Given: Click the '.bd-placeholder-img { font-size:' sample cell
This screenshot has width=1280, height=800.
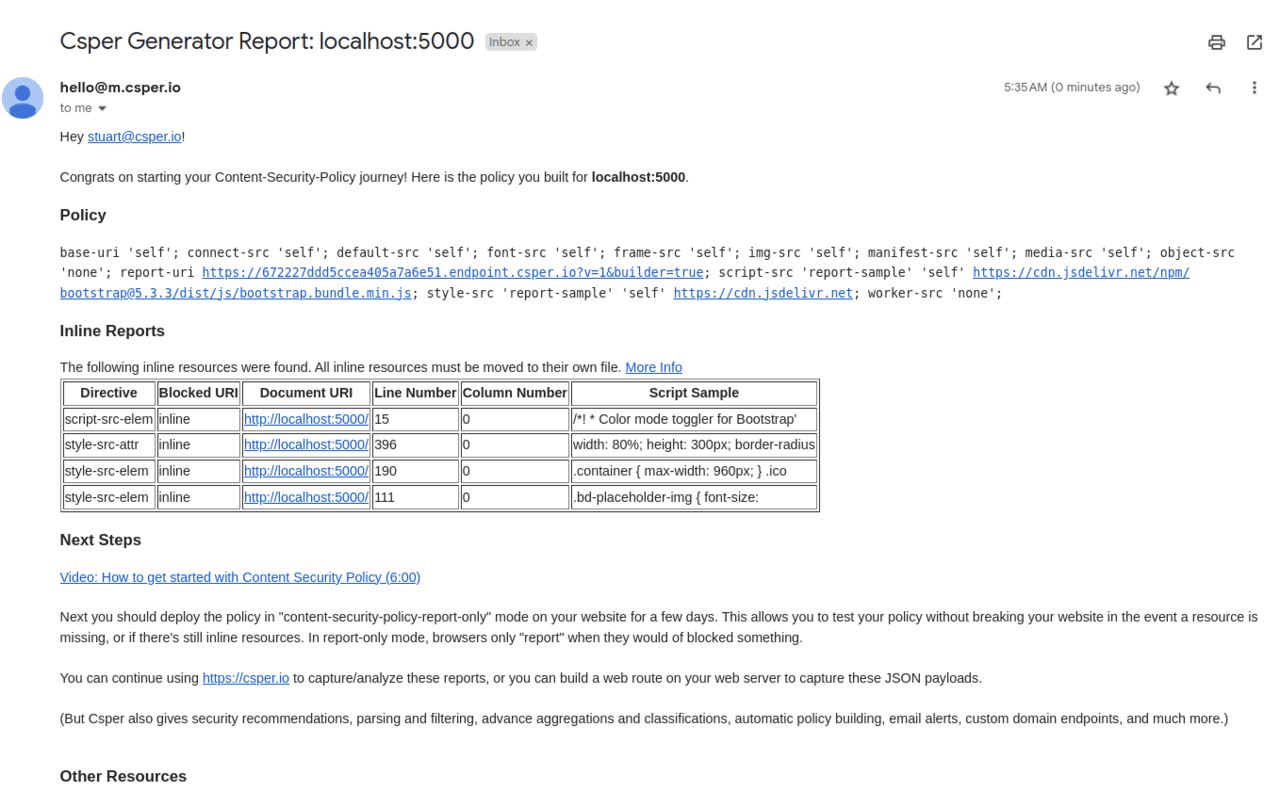Looking at the screenshot, I should [694, 497].
